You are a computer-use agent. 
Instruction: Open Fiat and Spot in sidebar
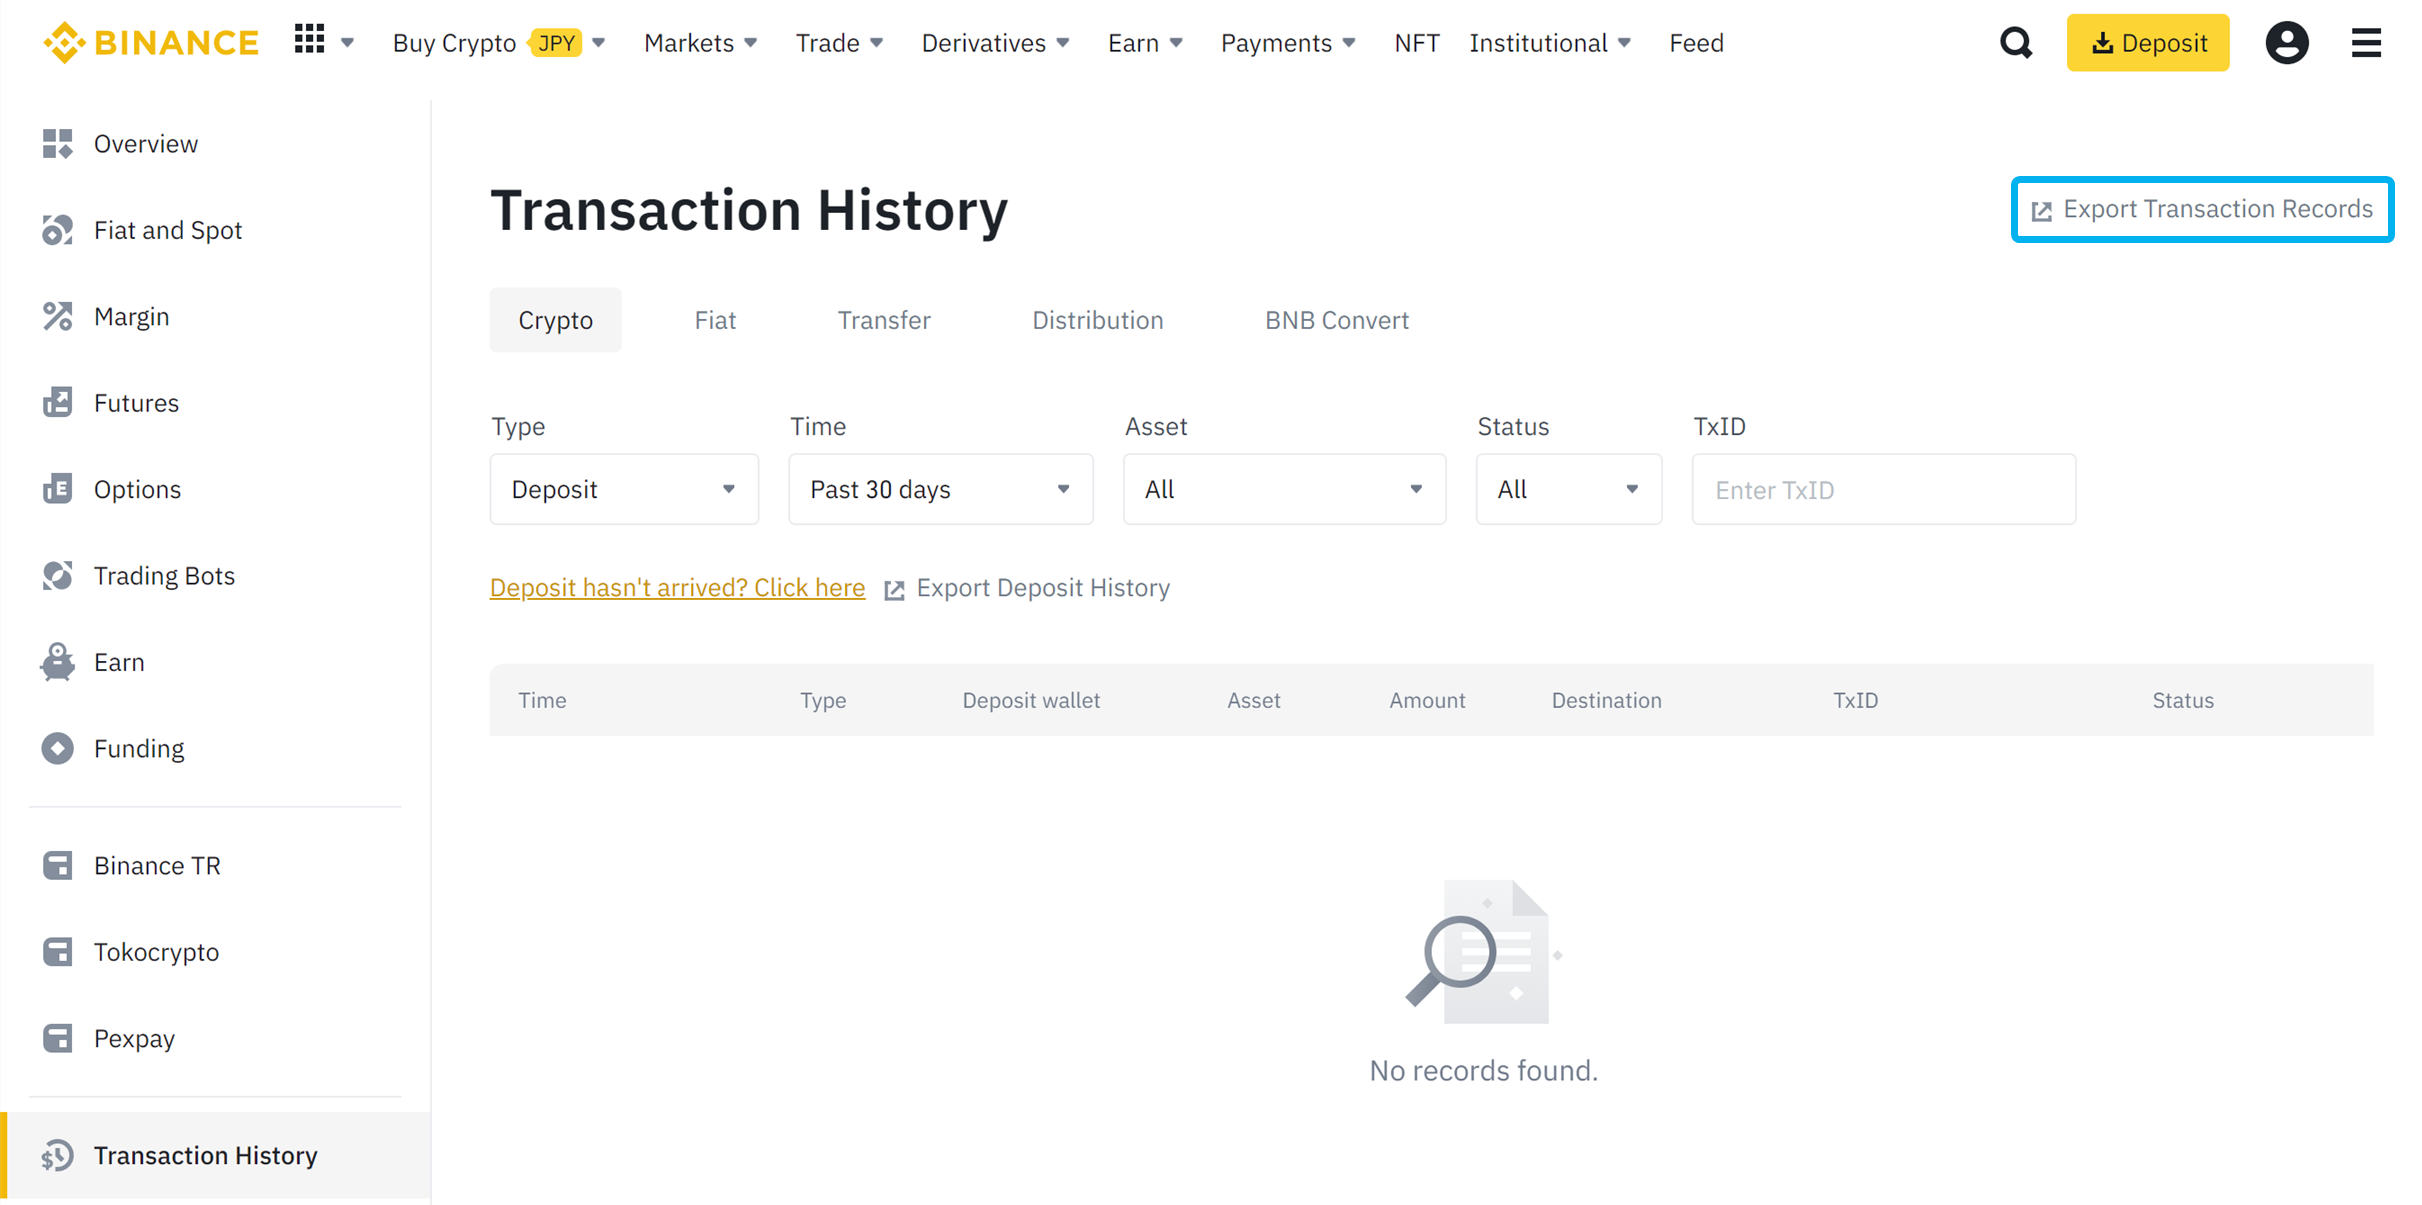click(168, 230)
